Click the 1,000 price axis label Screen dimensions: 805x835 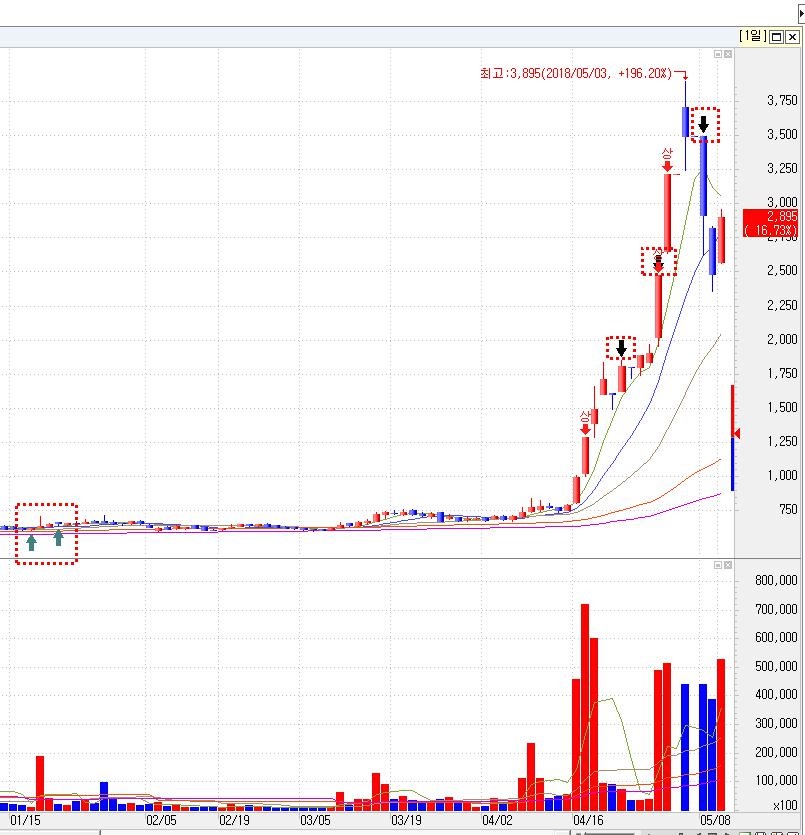coord(782,476)
